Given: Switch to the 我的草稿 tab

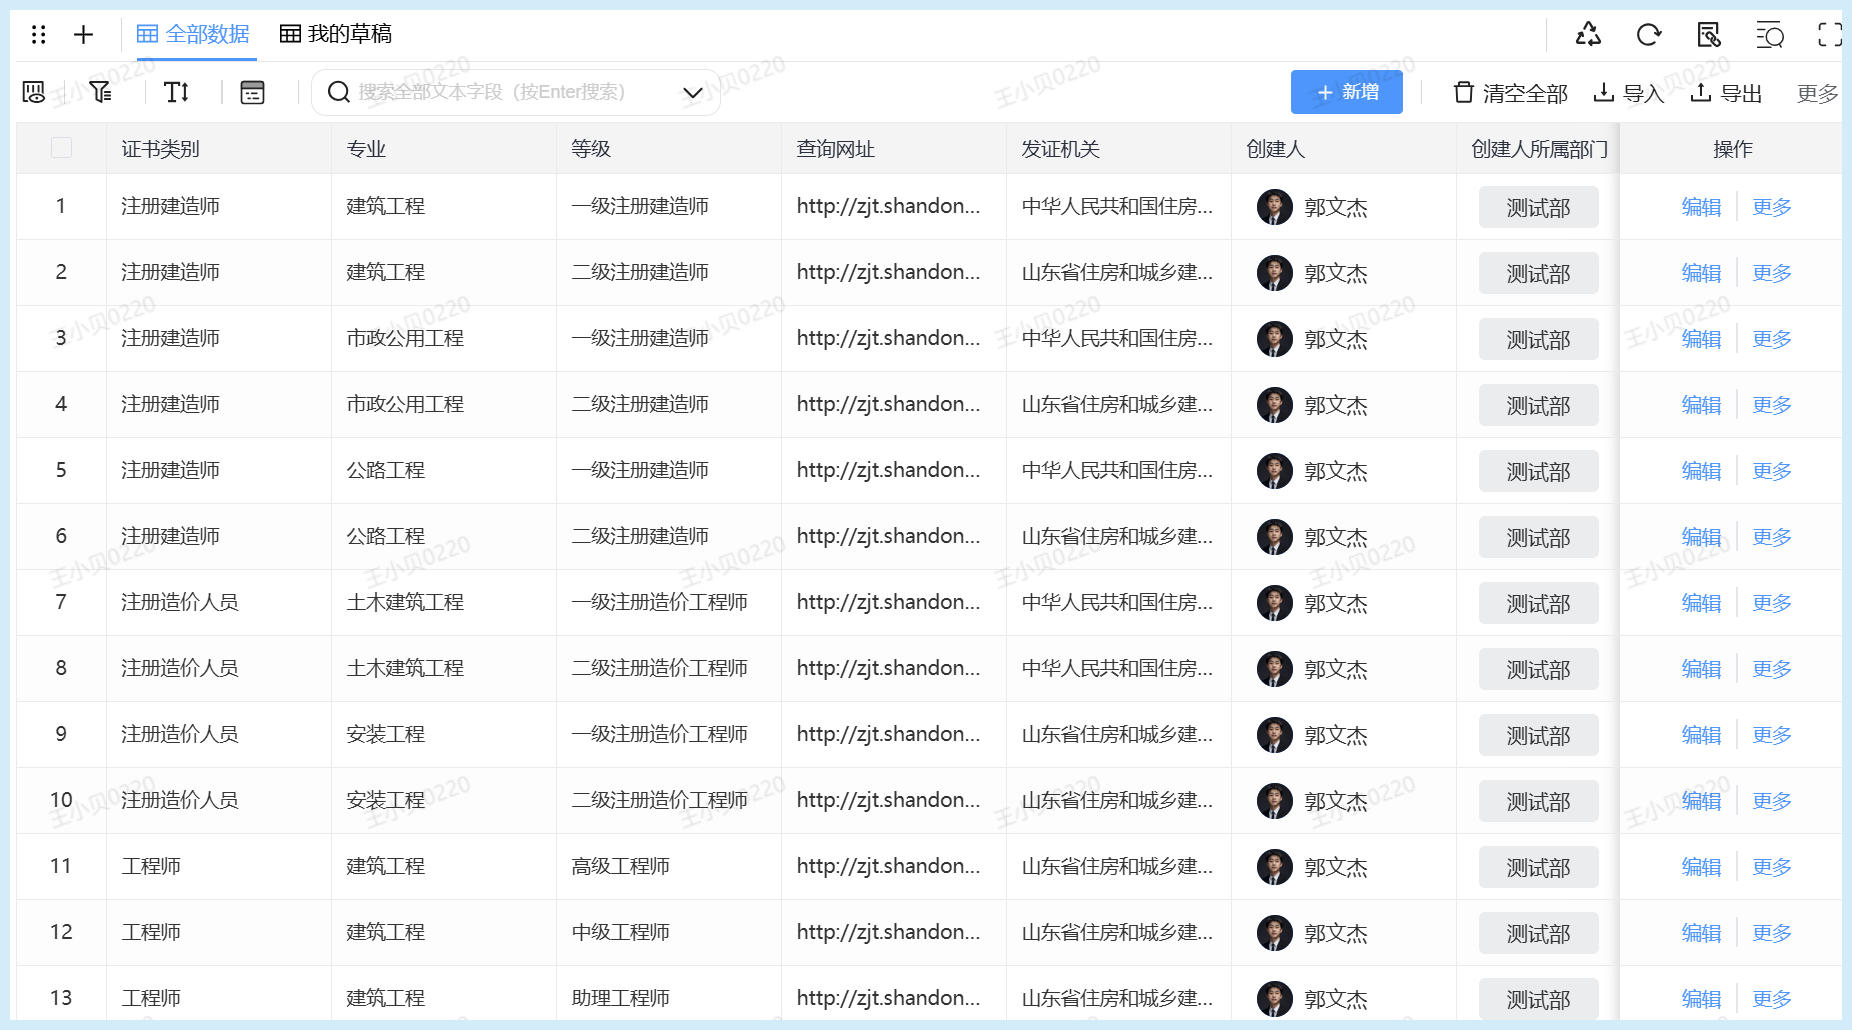Looking at the screenshot, I should pyautogui.click(x=336, y=34).
